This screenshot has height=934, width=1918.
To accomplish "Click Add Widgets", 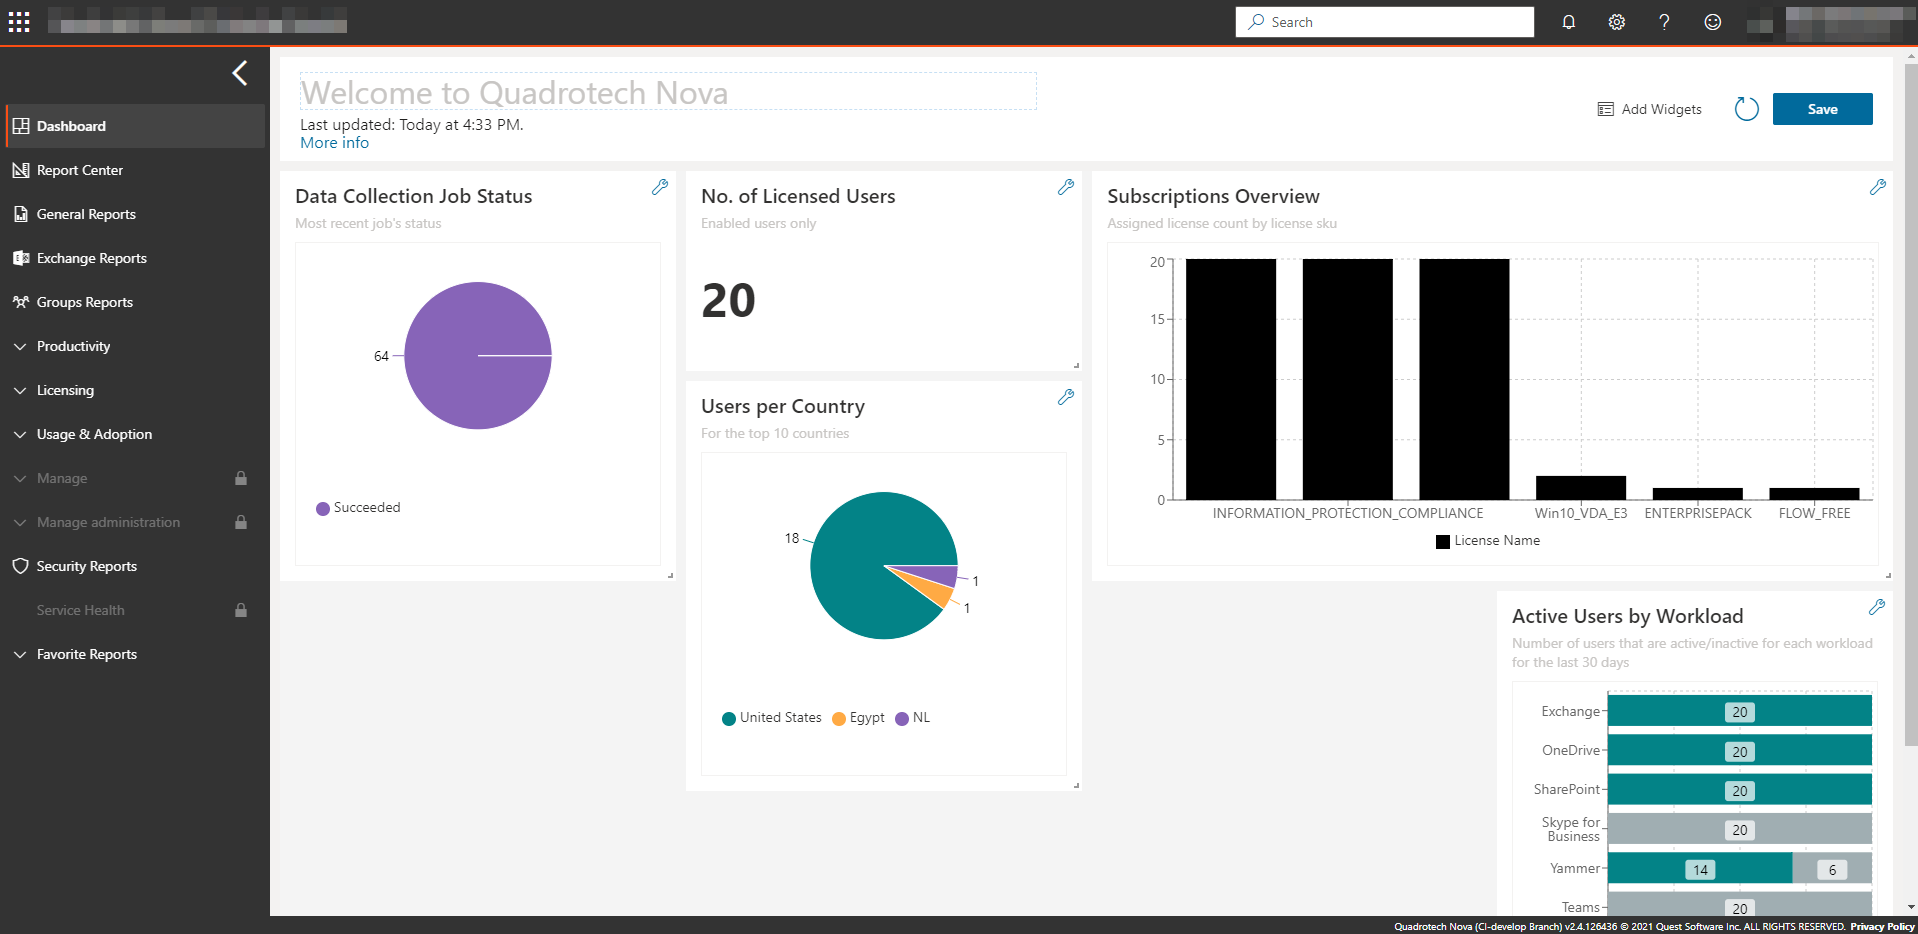I will [1650, 109].
